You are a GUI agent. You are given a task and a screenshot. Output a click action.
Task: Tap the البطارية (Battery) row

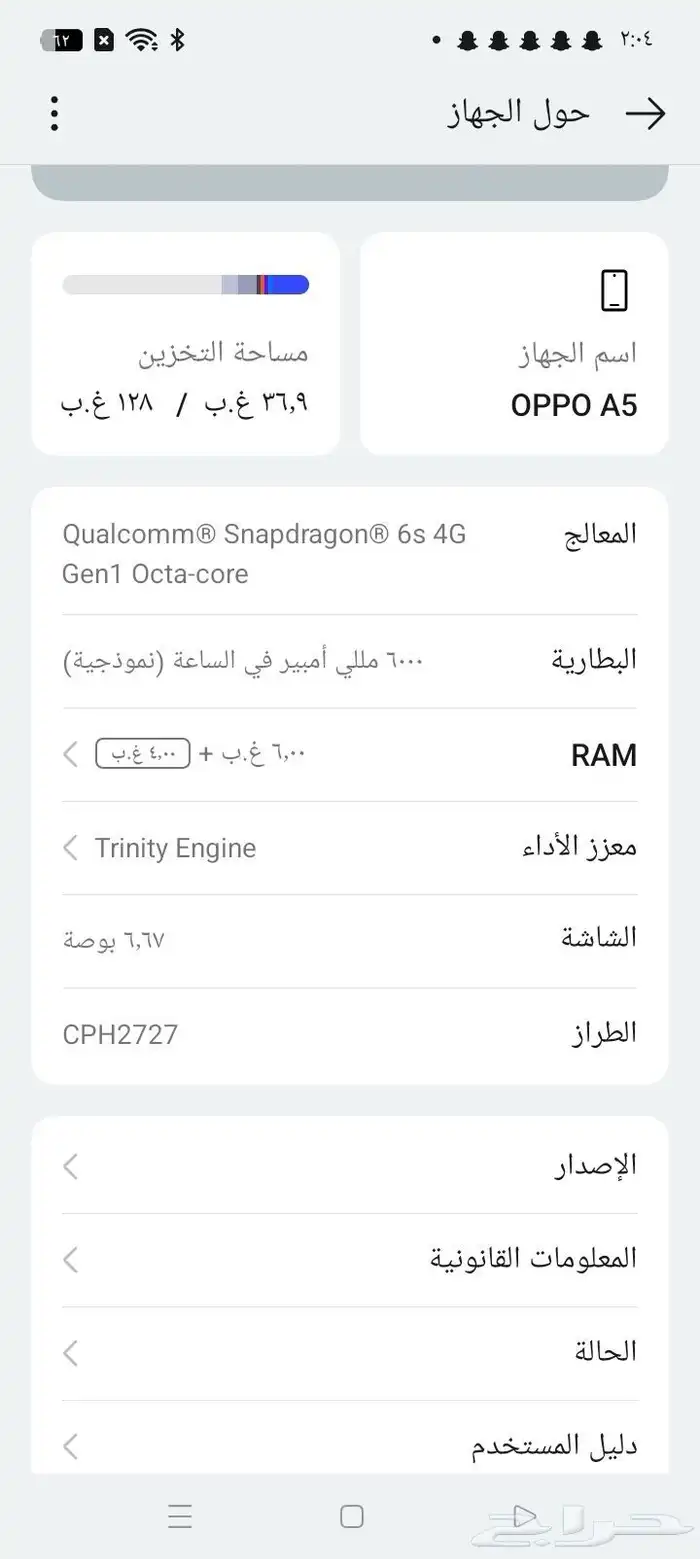point(350,660)
